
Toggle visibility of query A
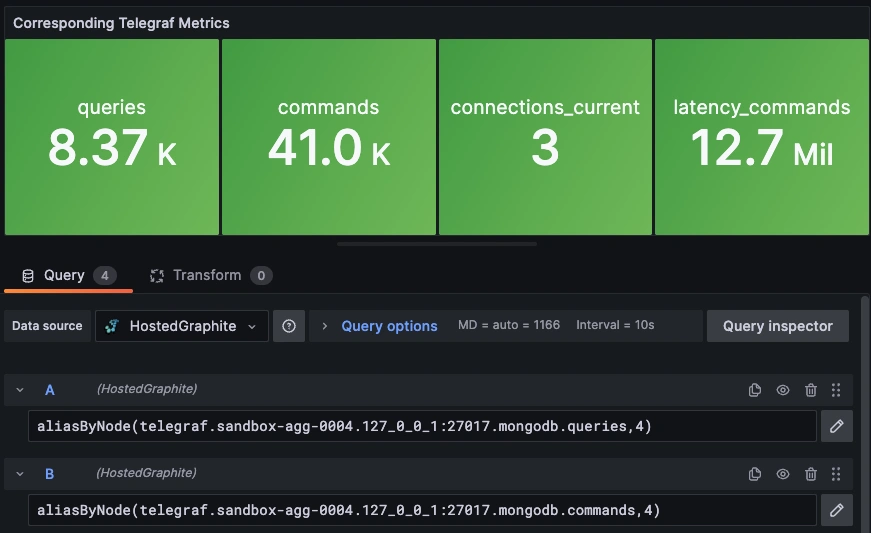coord(783,390)
